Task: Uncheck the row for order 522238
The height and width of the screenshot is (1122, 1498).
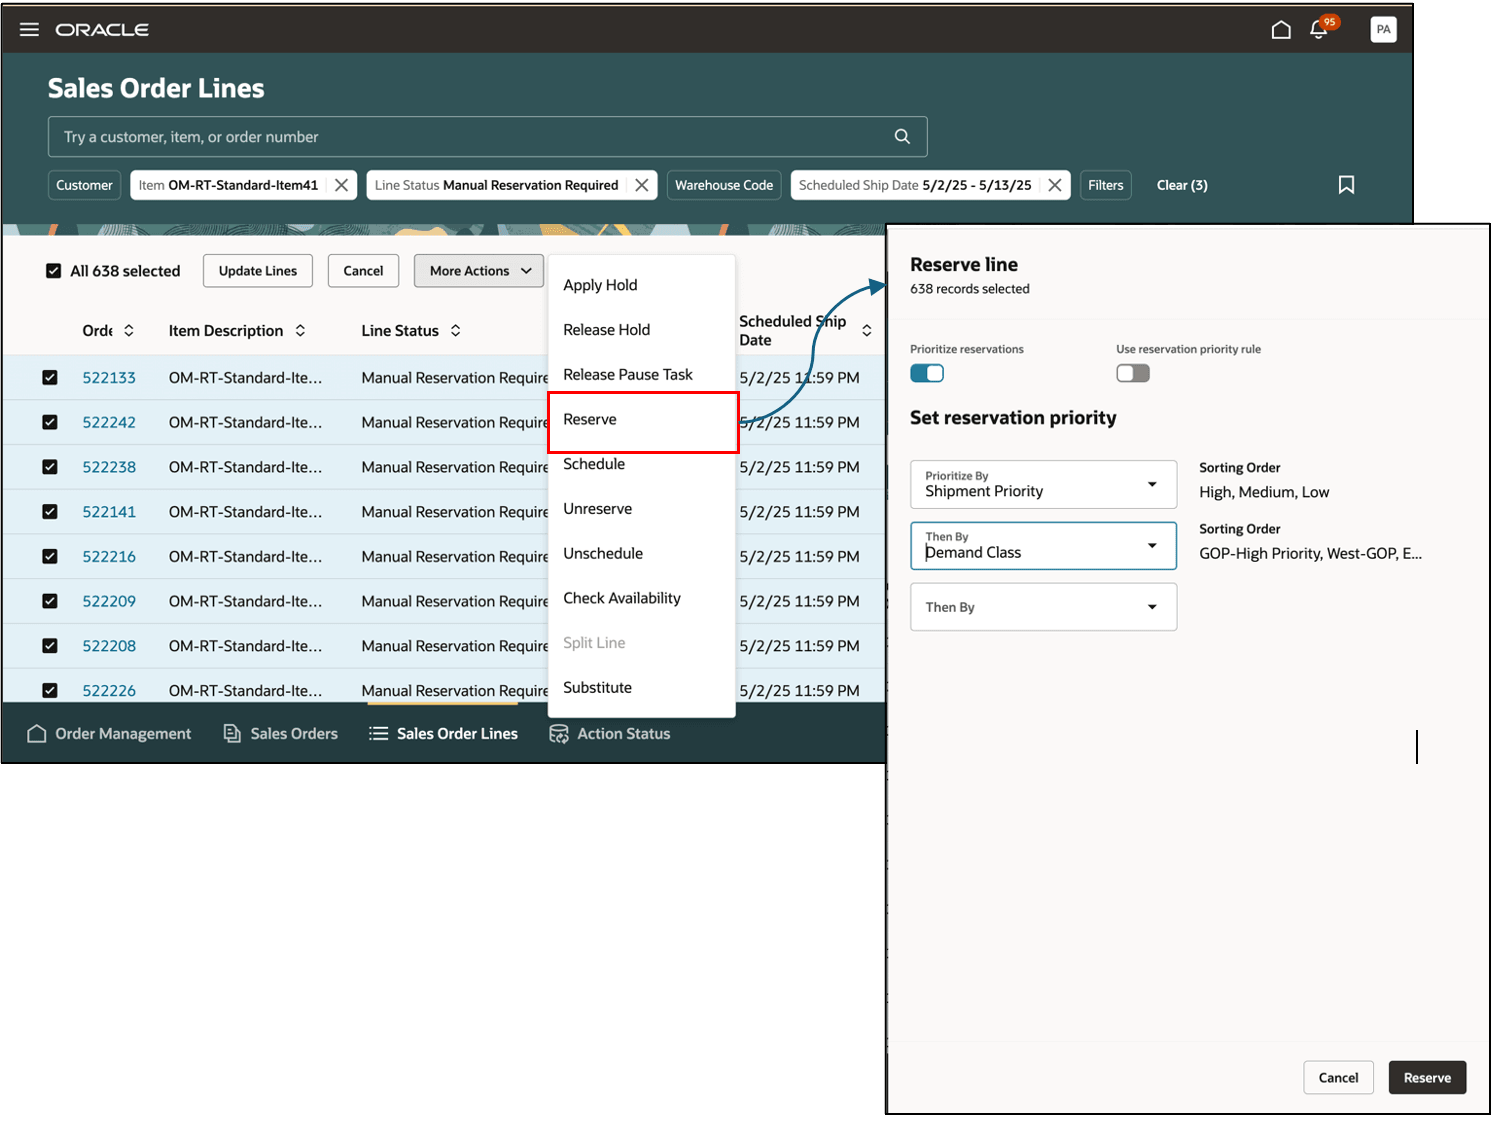Action: 50,467
